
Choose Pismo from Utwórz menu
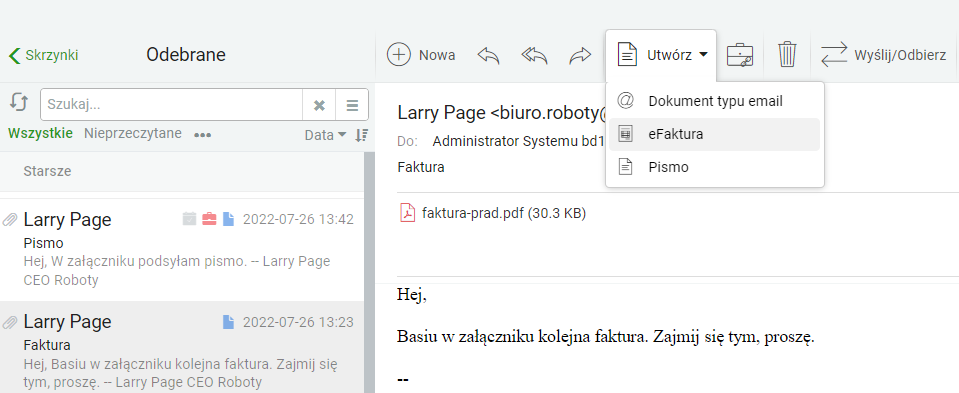tap(714, 167)
